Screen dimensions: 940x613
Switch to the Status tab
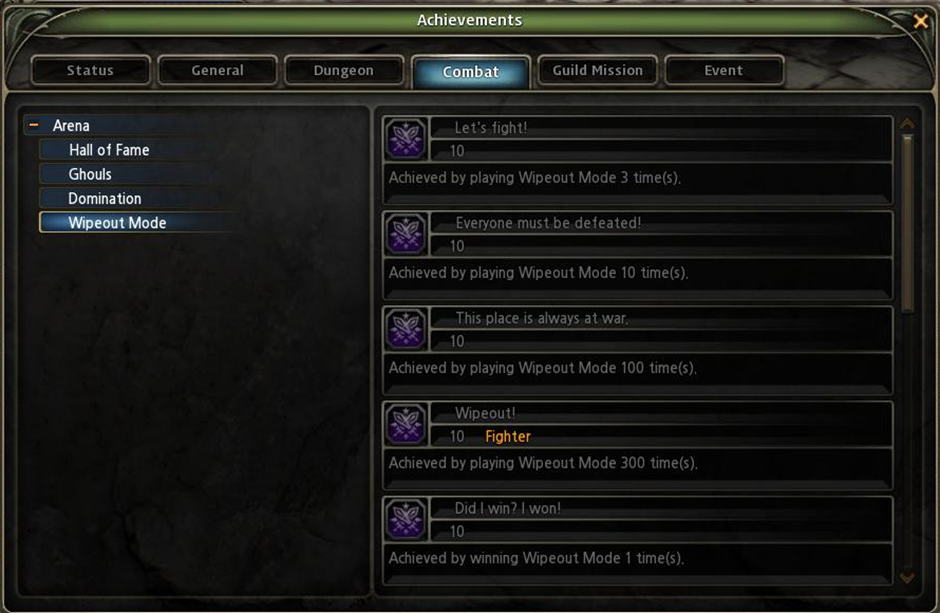pyautogui.click(x=91, y=71)
